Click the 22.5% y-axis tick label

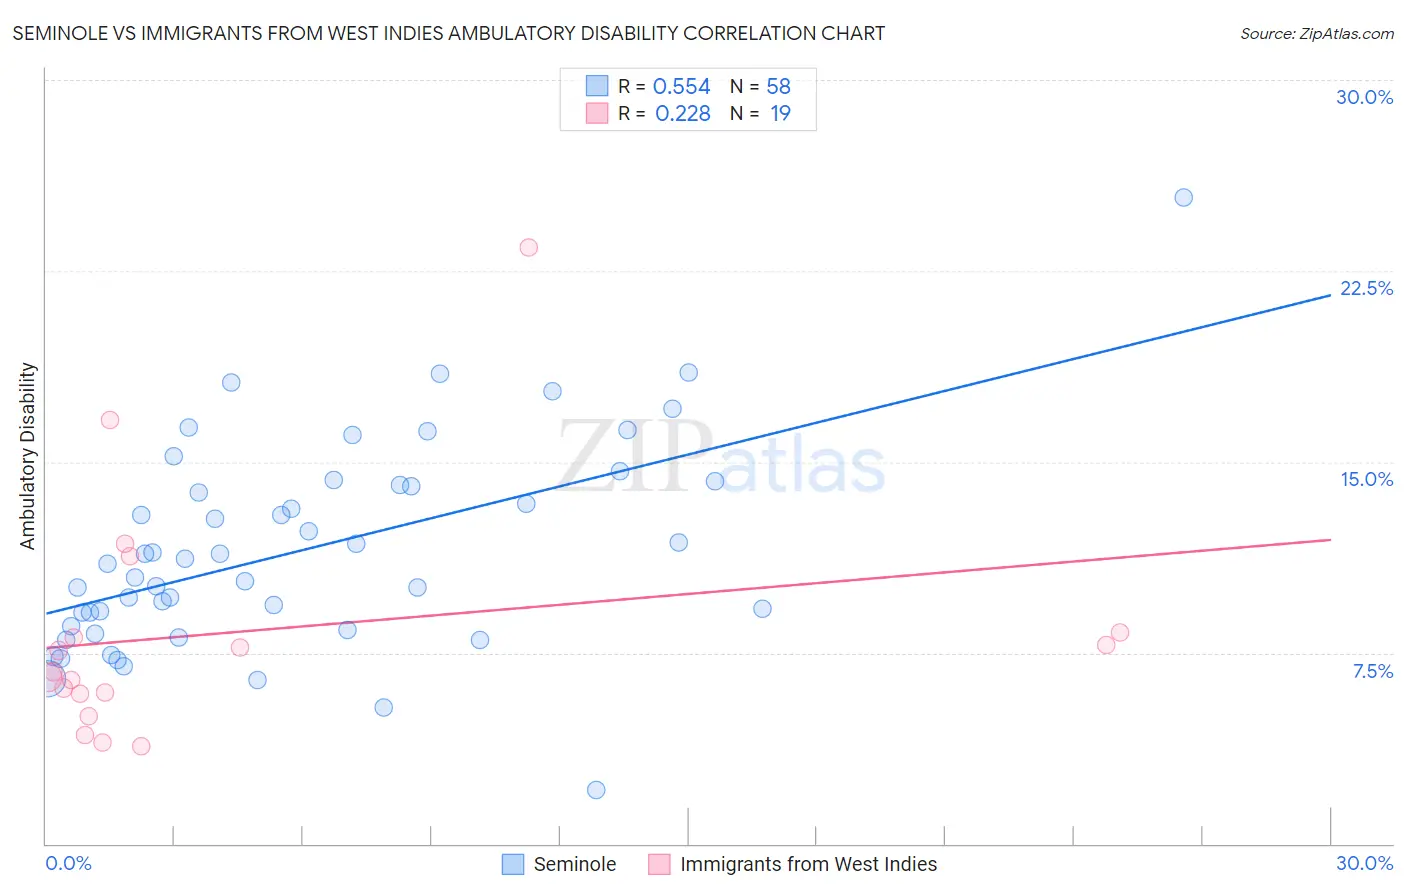pos(1366,288)
